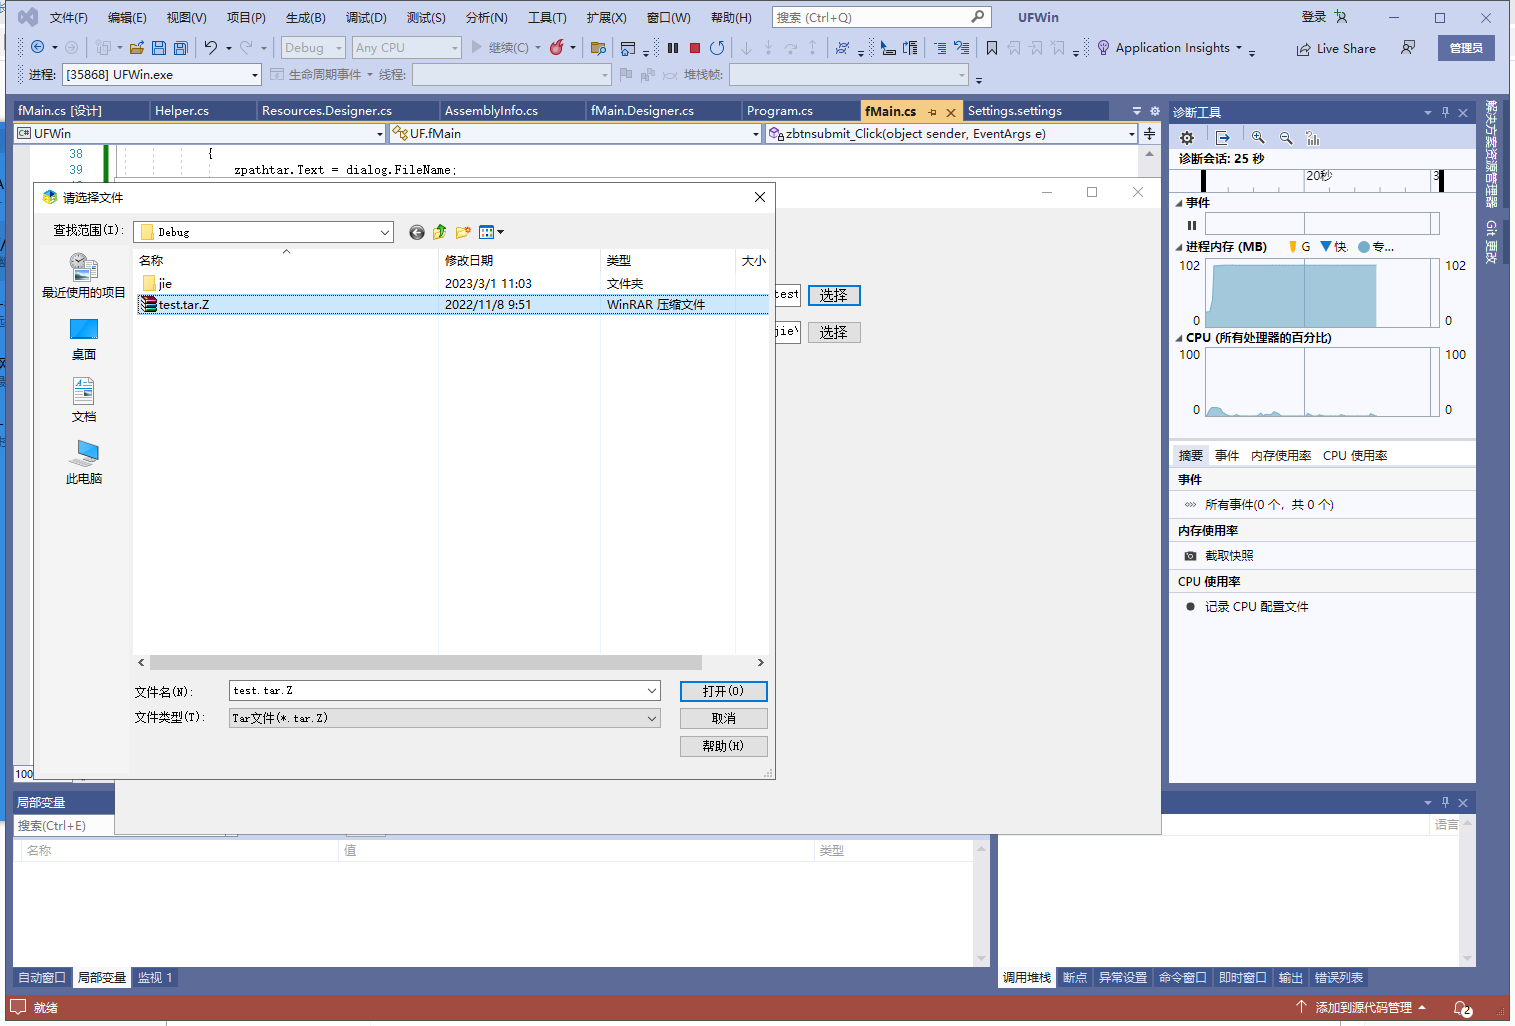Image resolution: width=1515 pixels, height=1026 pixels.
Task: Click the file list horizontal scrollbar
Action: [x=426, y=663]
